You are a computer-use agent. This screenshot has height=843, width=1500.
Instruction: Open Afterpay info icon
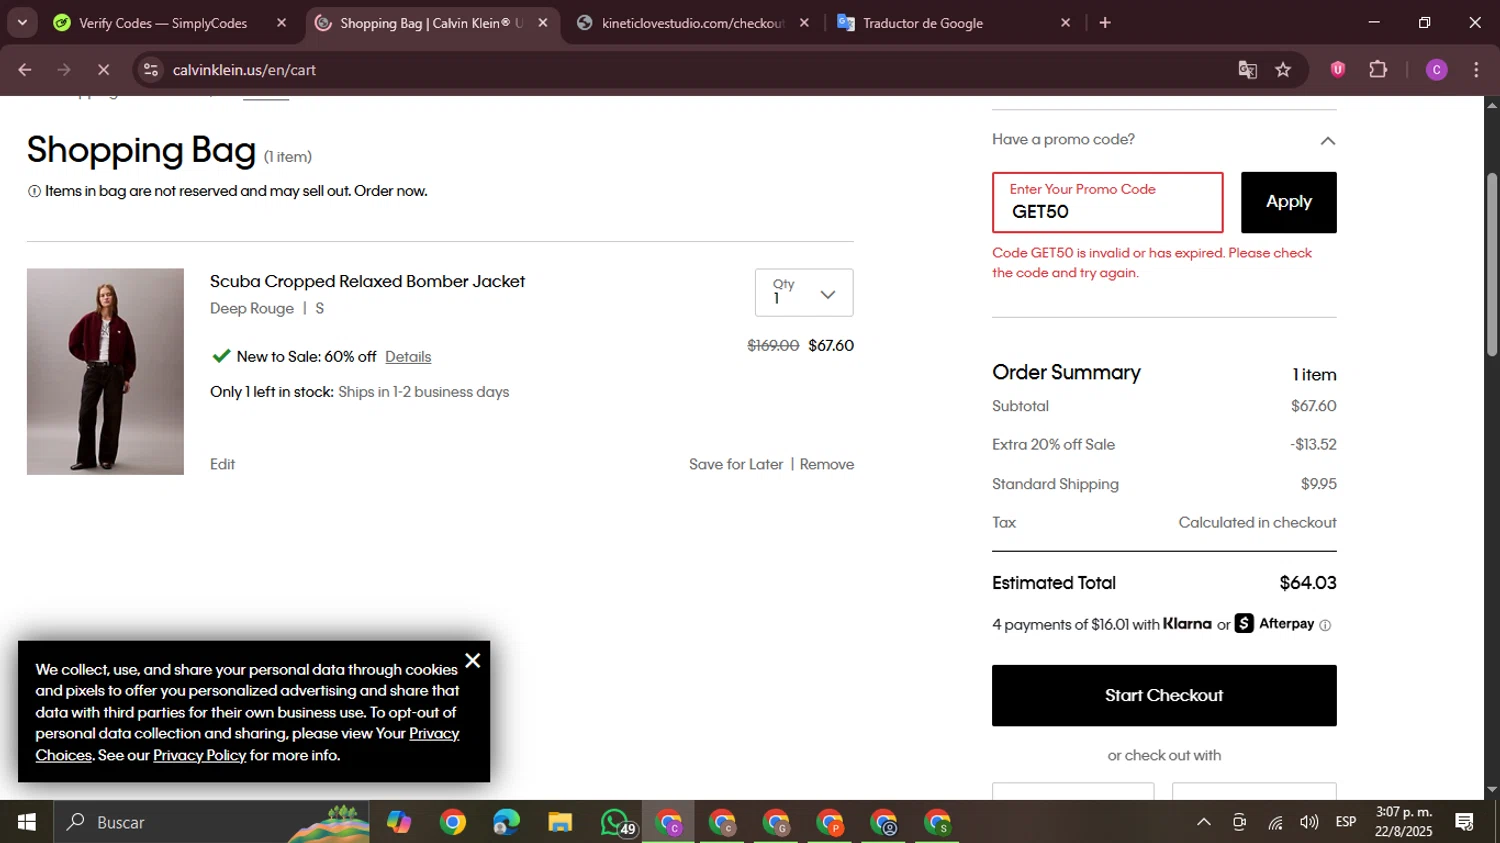tap(1325, 625)
